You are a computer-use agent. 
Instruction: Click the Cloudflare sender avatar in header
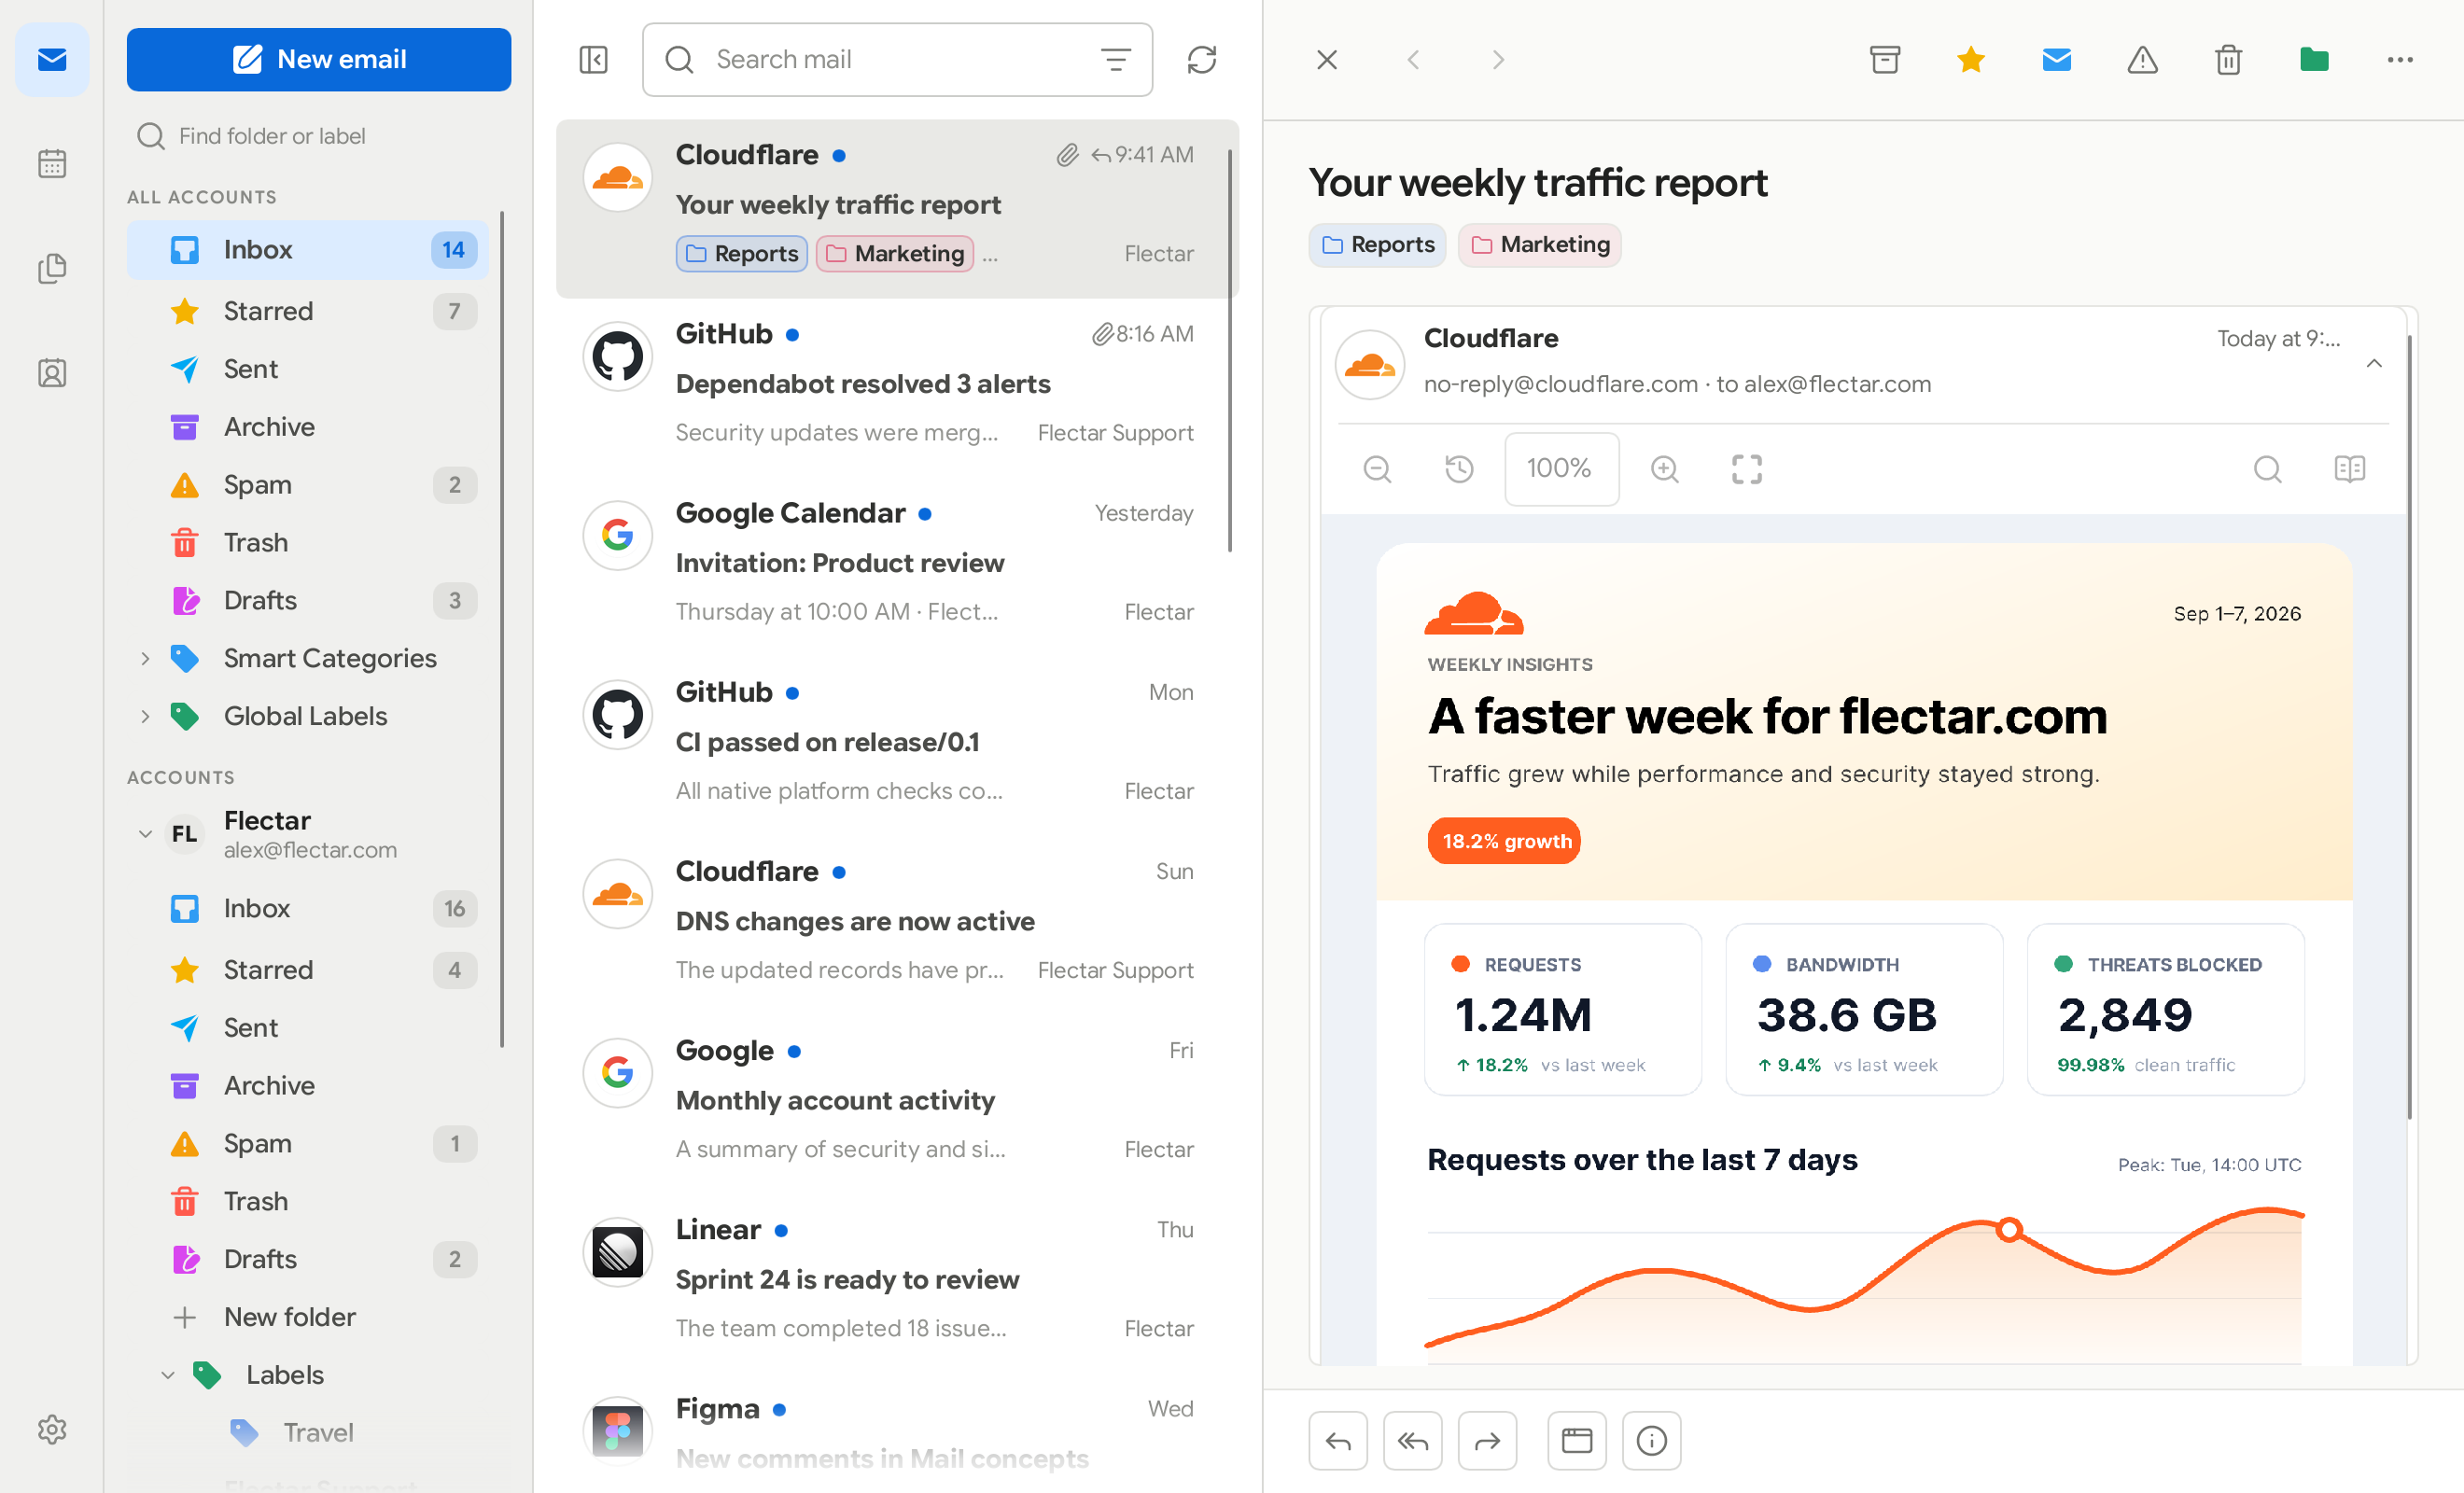pyautogui.click(x=1369, y=365)
